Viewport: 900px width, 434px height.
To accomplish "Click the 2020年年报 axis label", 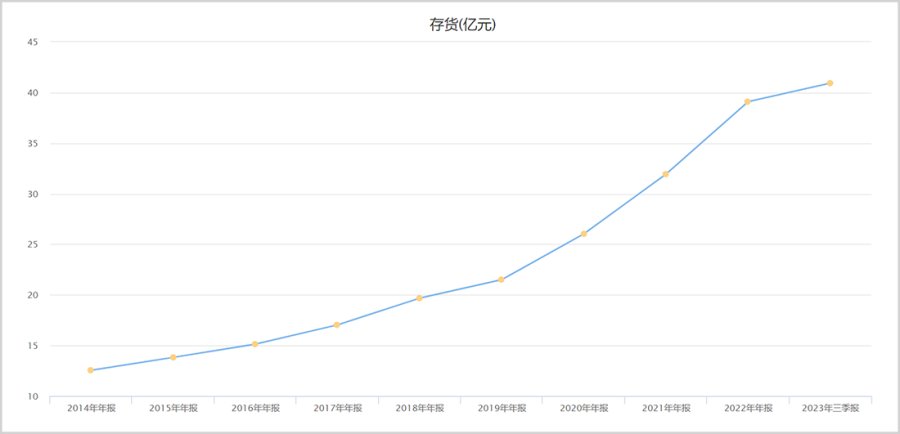I will pos(584,408).
